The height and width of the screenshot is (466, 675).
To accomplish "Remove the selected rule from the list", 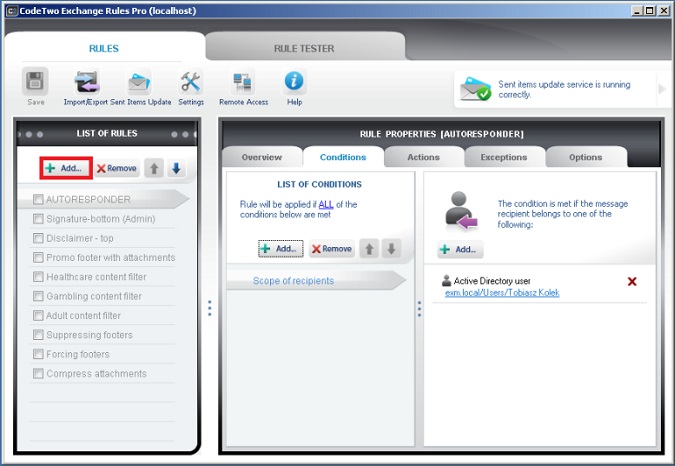I will pos(117,168).
